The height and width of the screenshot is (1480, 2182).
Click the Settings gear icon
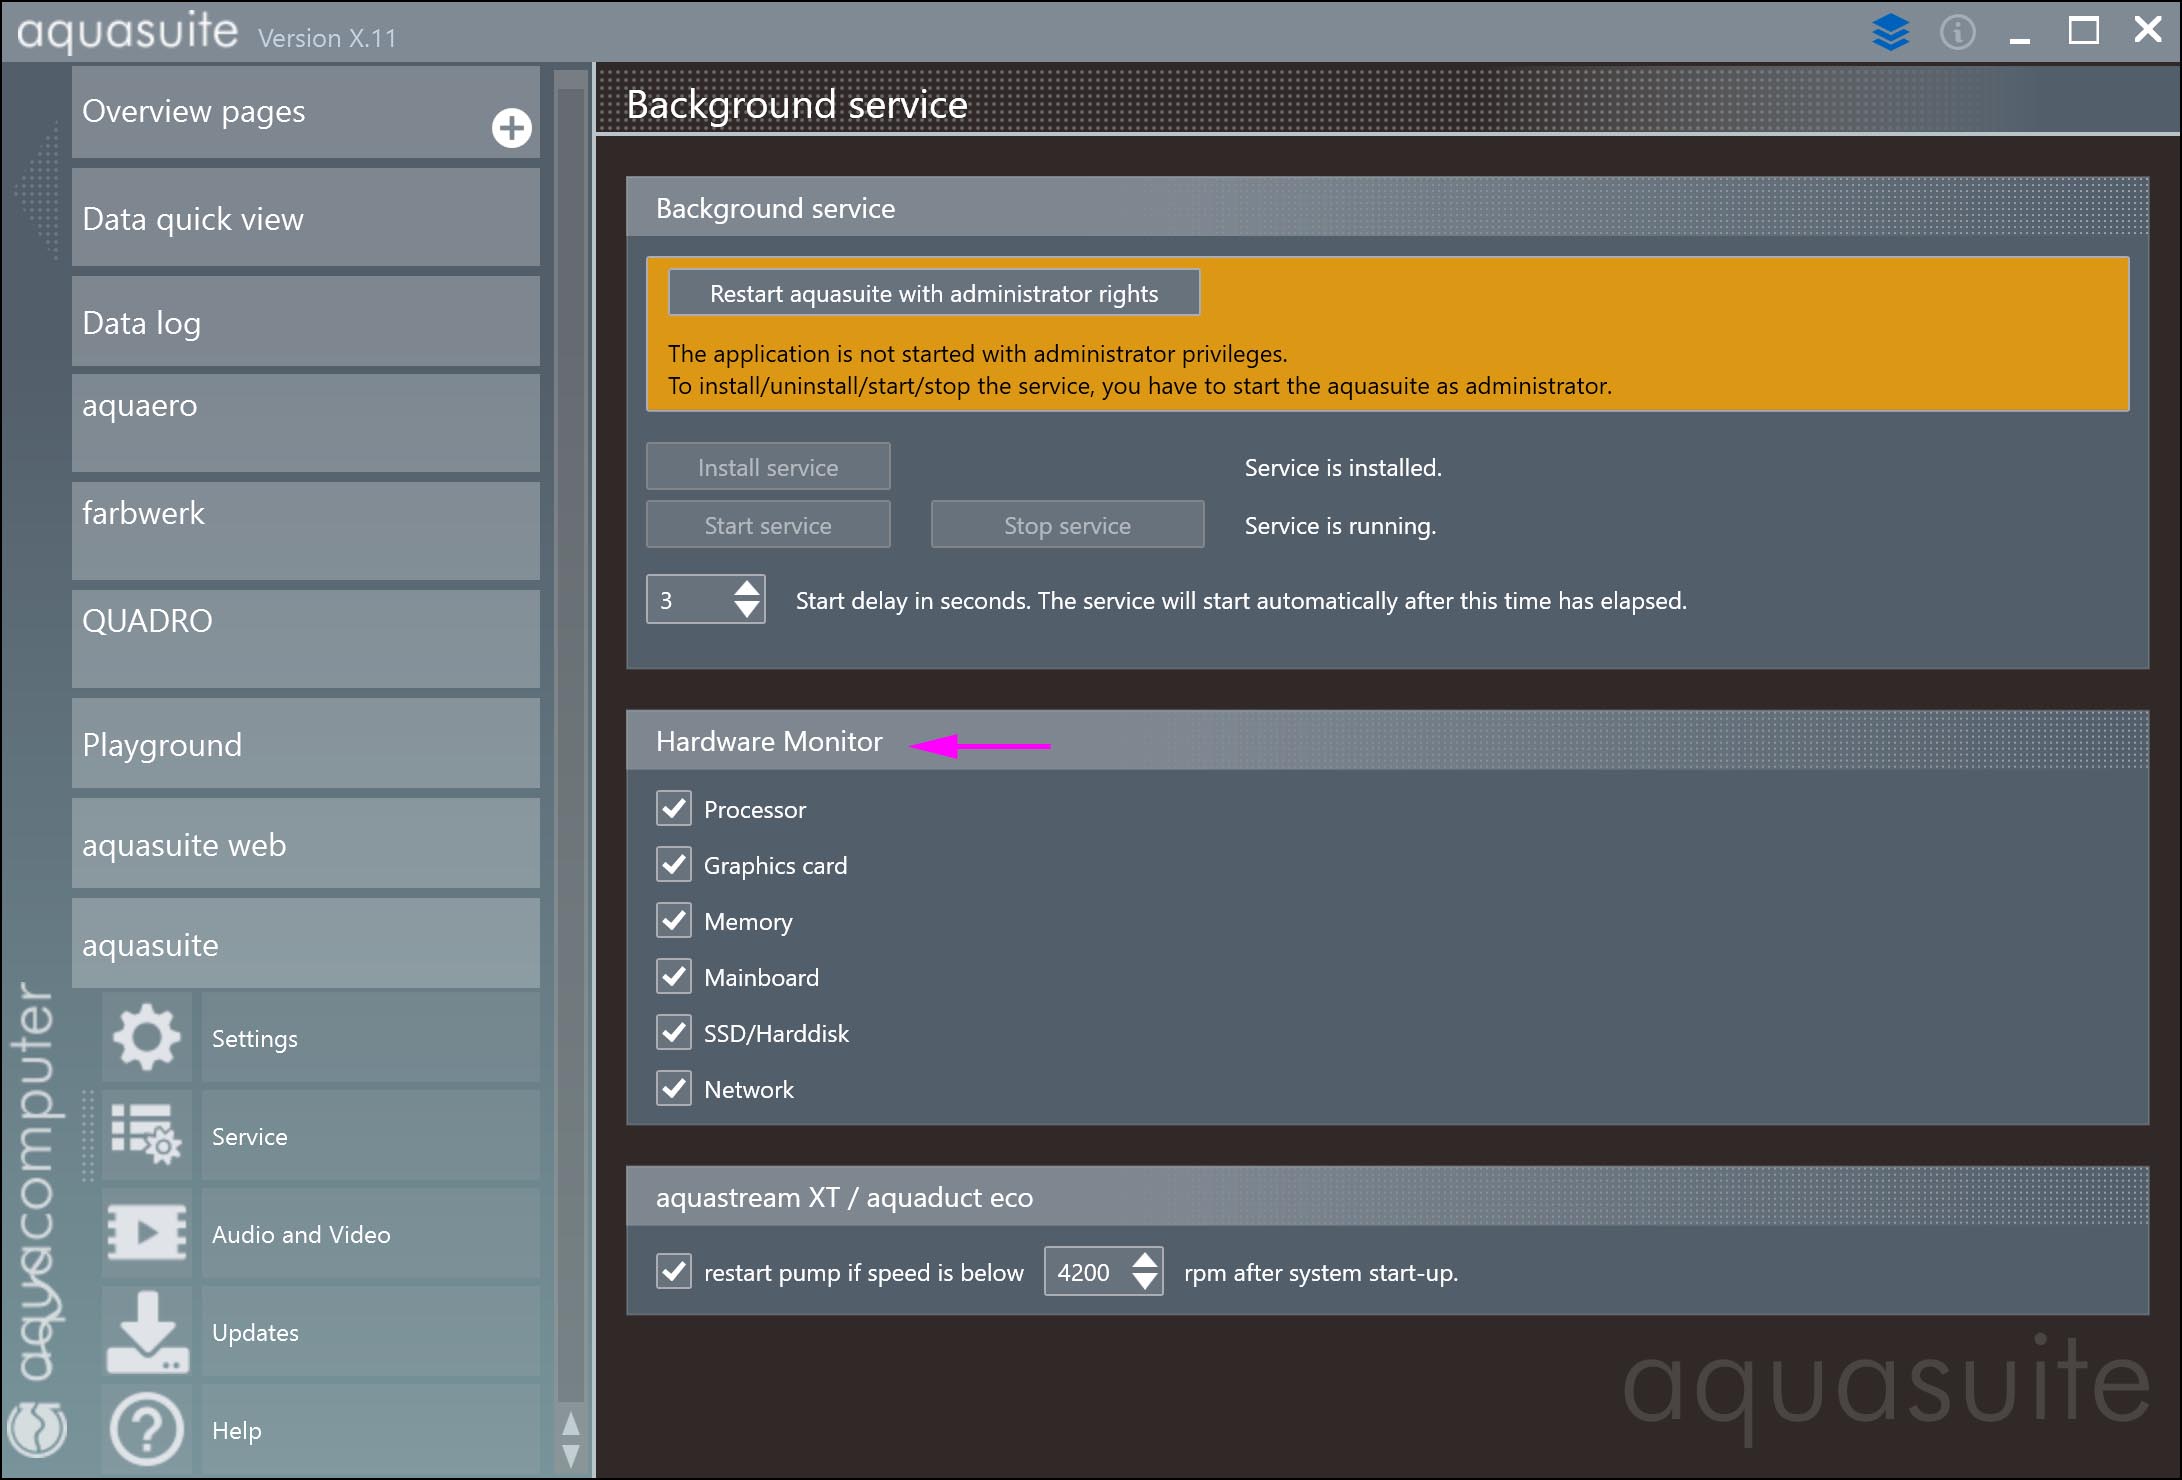pos(147,1037)
